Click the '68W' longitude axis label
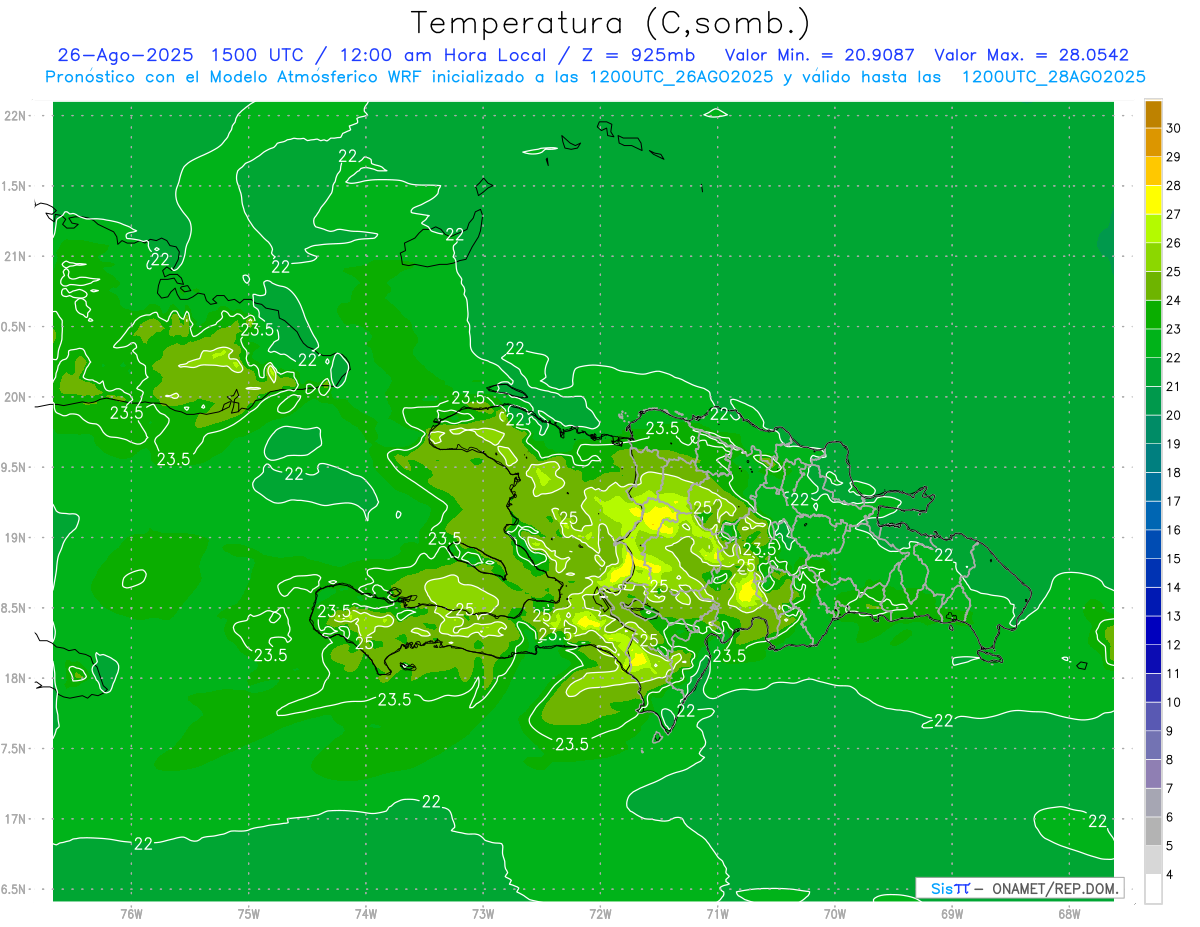The height and width of the screenshot is (927, 1200). 1069,914
